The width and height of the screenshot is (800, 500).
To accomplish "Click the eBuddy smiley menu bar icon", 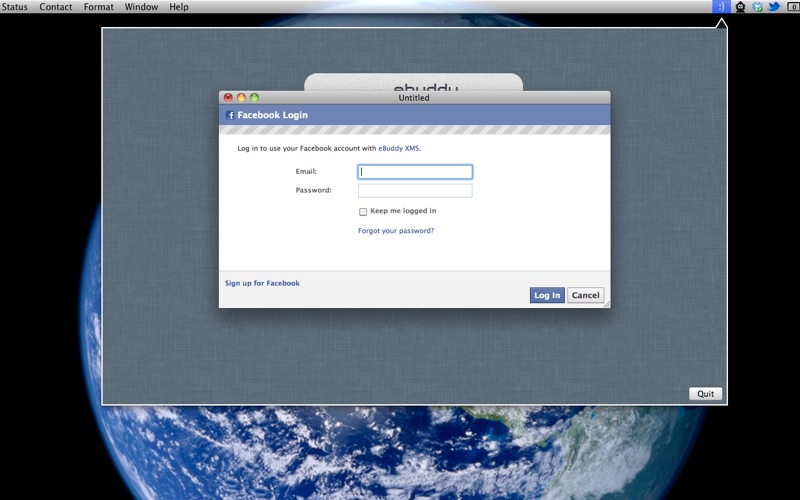I will pyautogui.click(x=721, y=7).
